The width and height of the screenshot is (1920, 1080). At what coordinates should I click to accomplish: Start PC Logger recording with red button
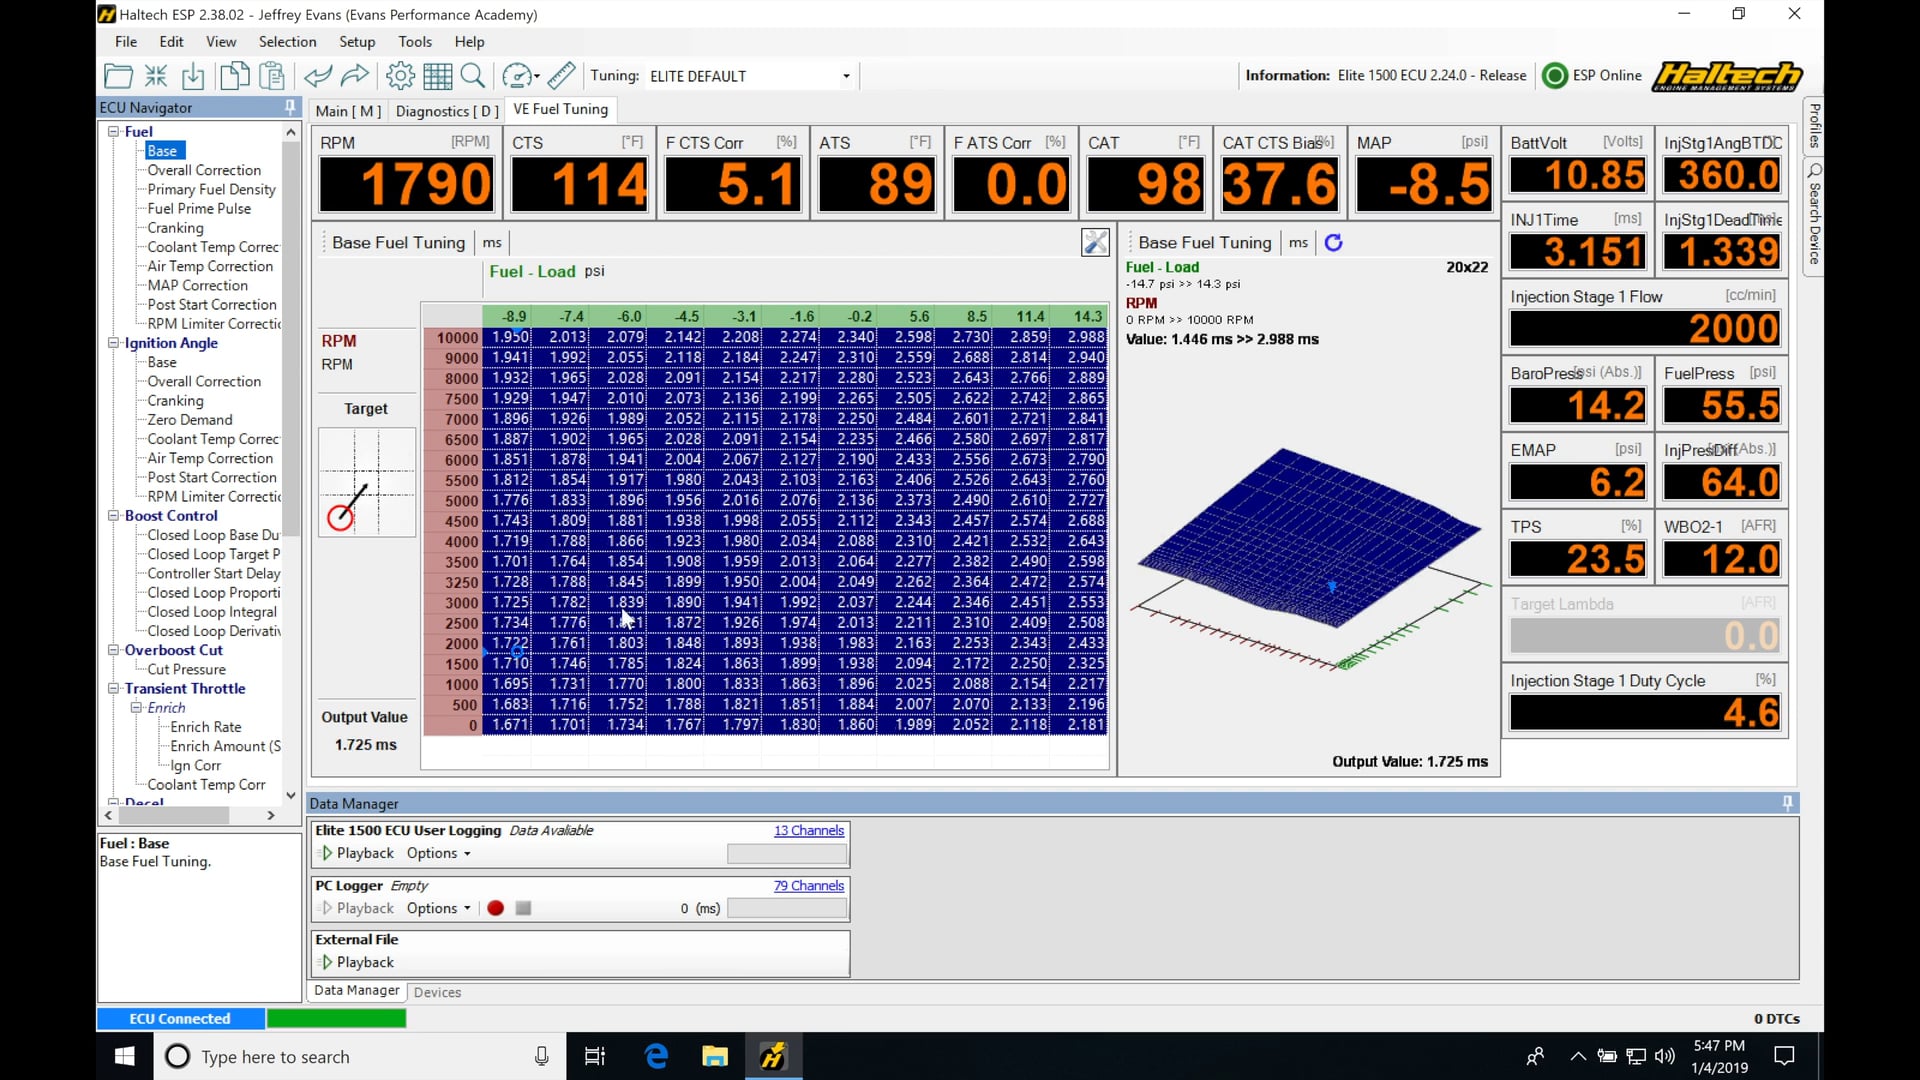[495, 908]
